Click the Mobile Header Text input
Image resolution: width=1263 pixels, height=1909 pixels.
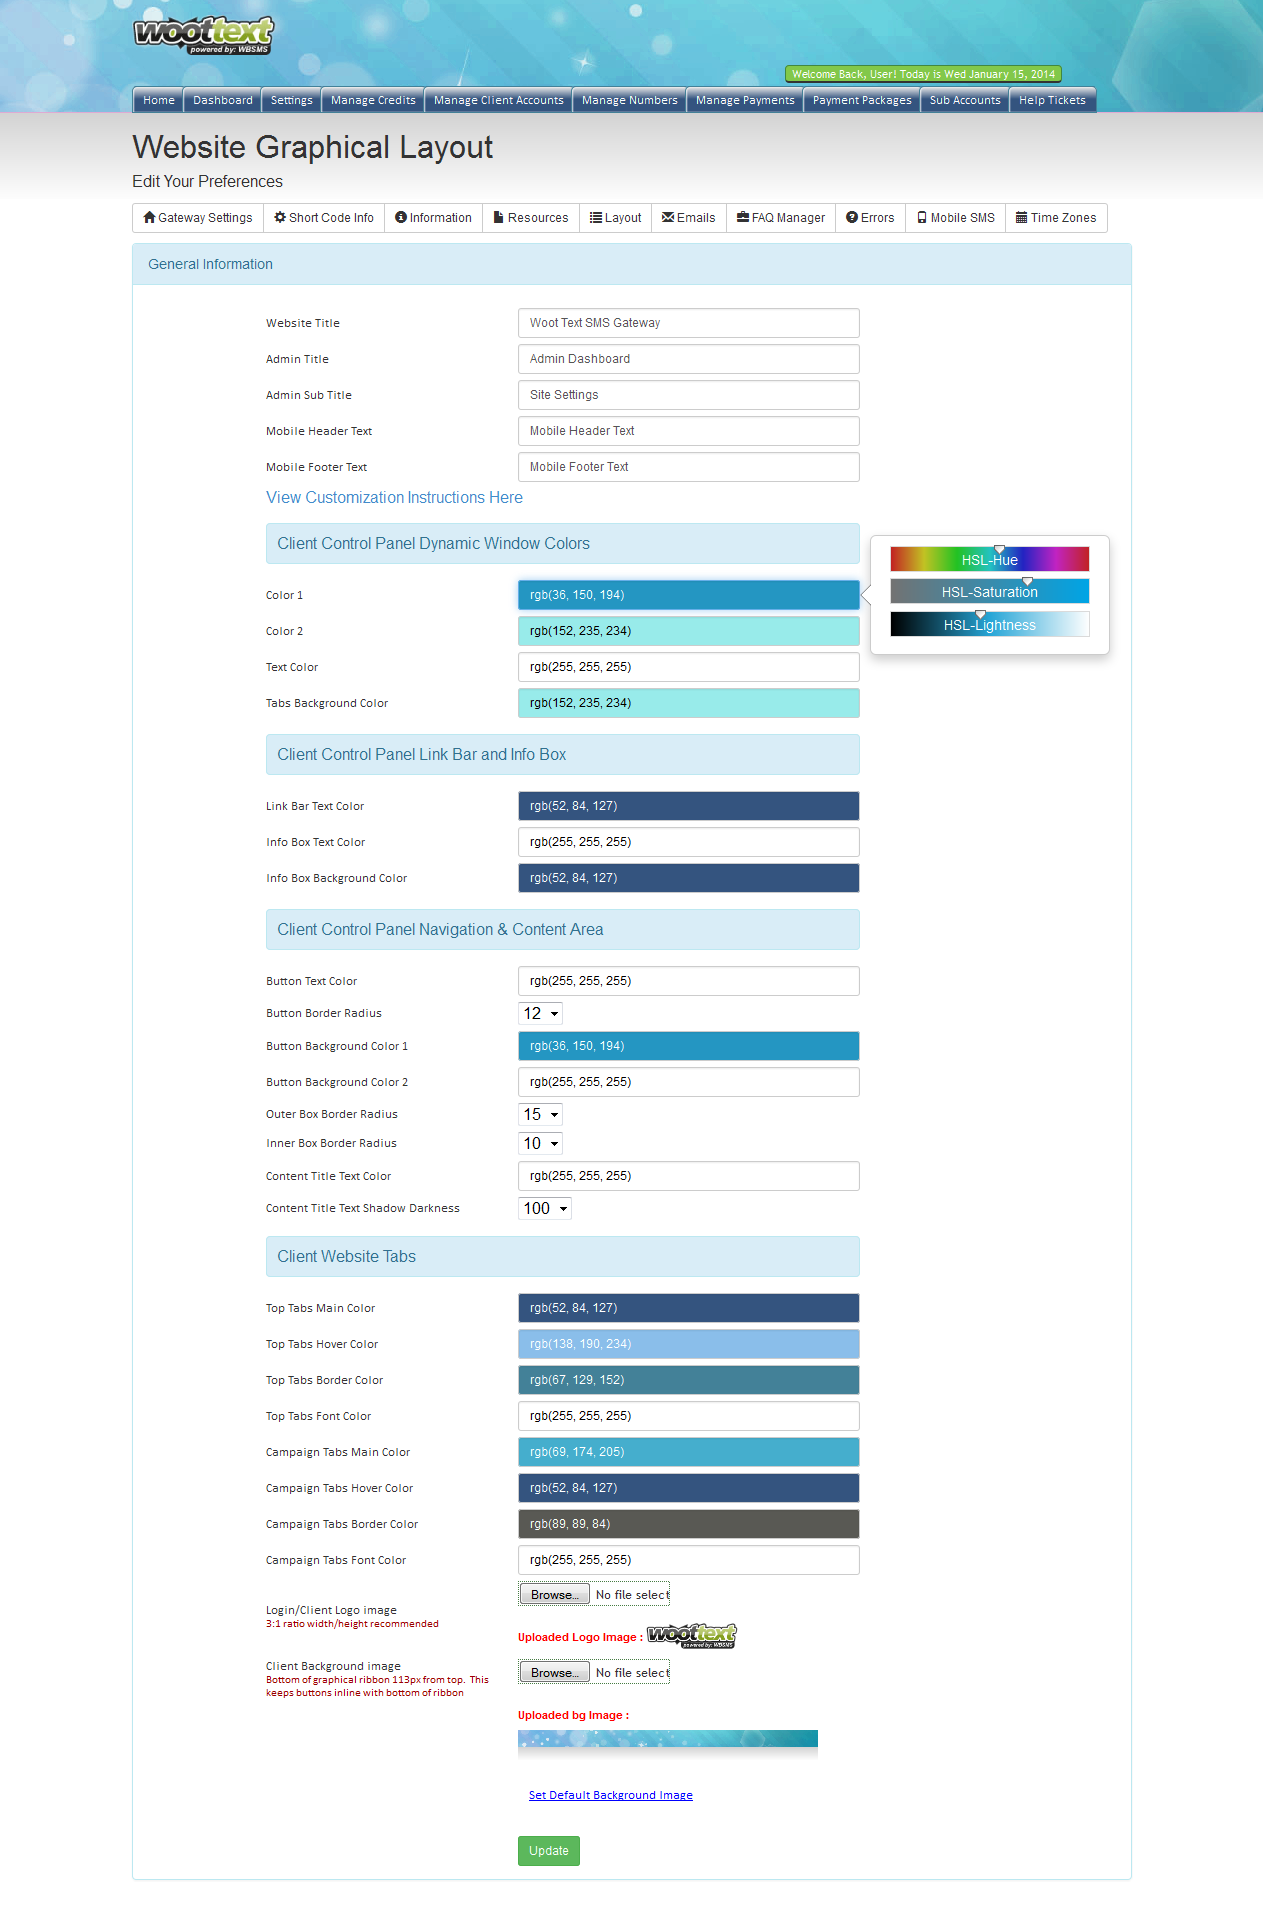pos(689,431)
